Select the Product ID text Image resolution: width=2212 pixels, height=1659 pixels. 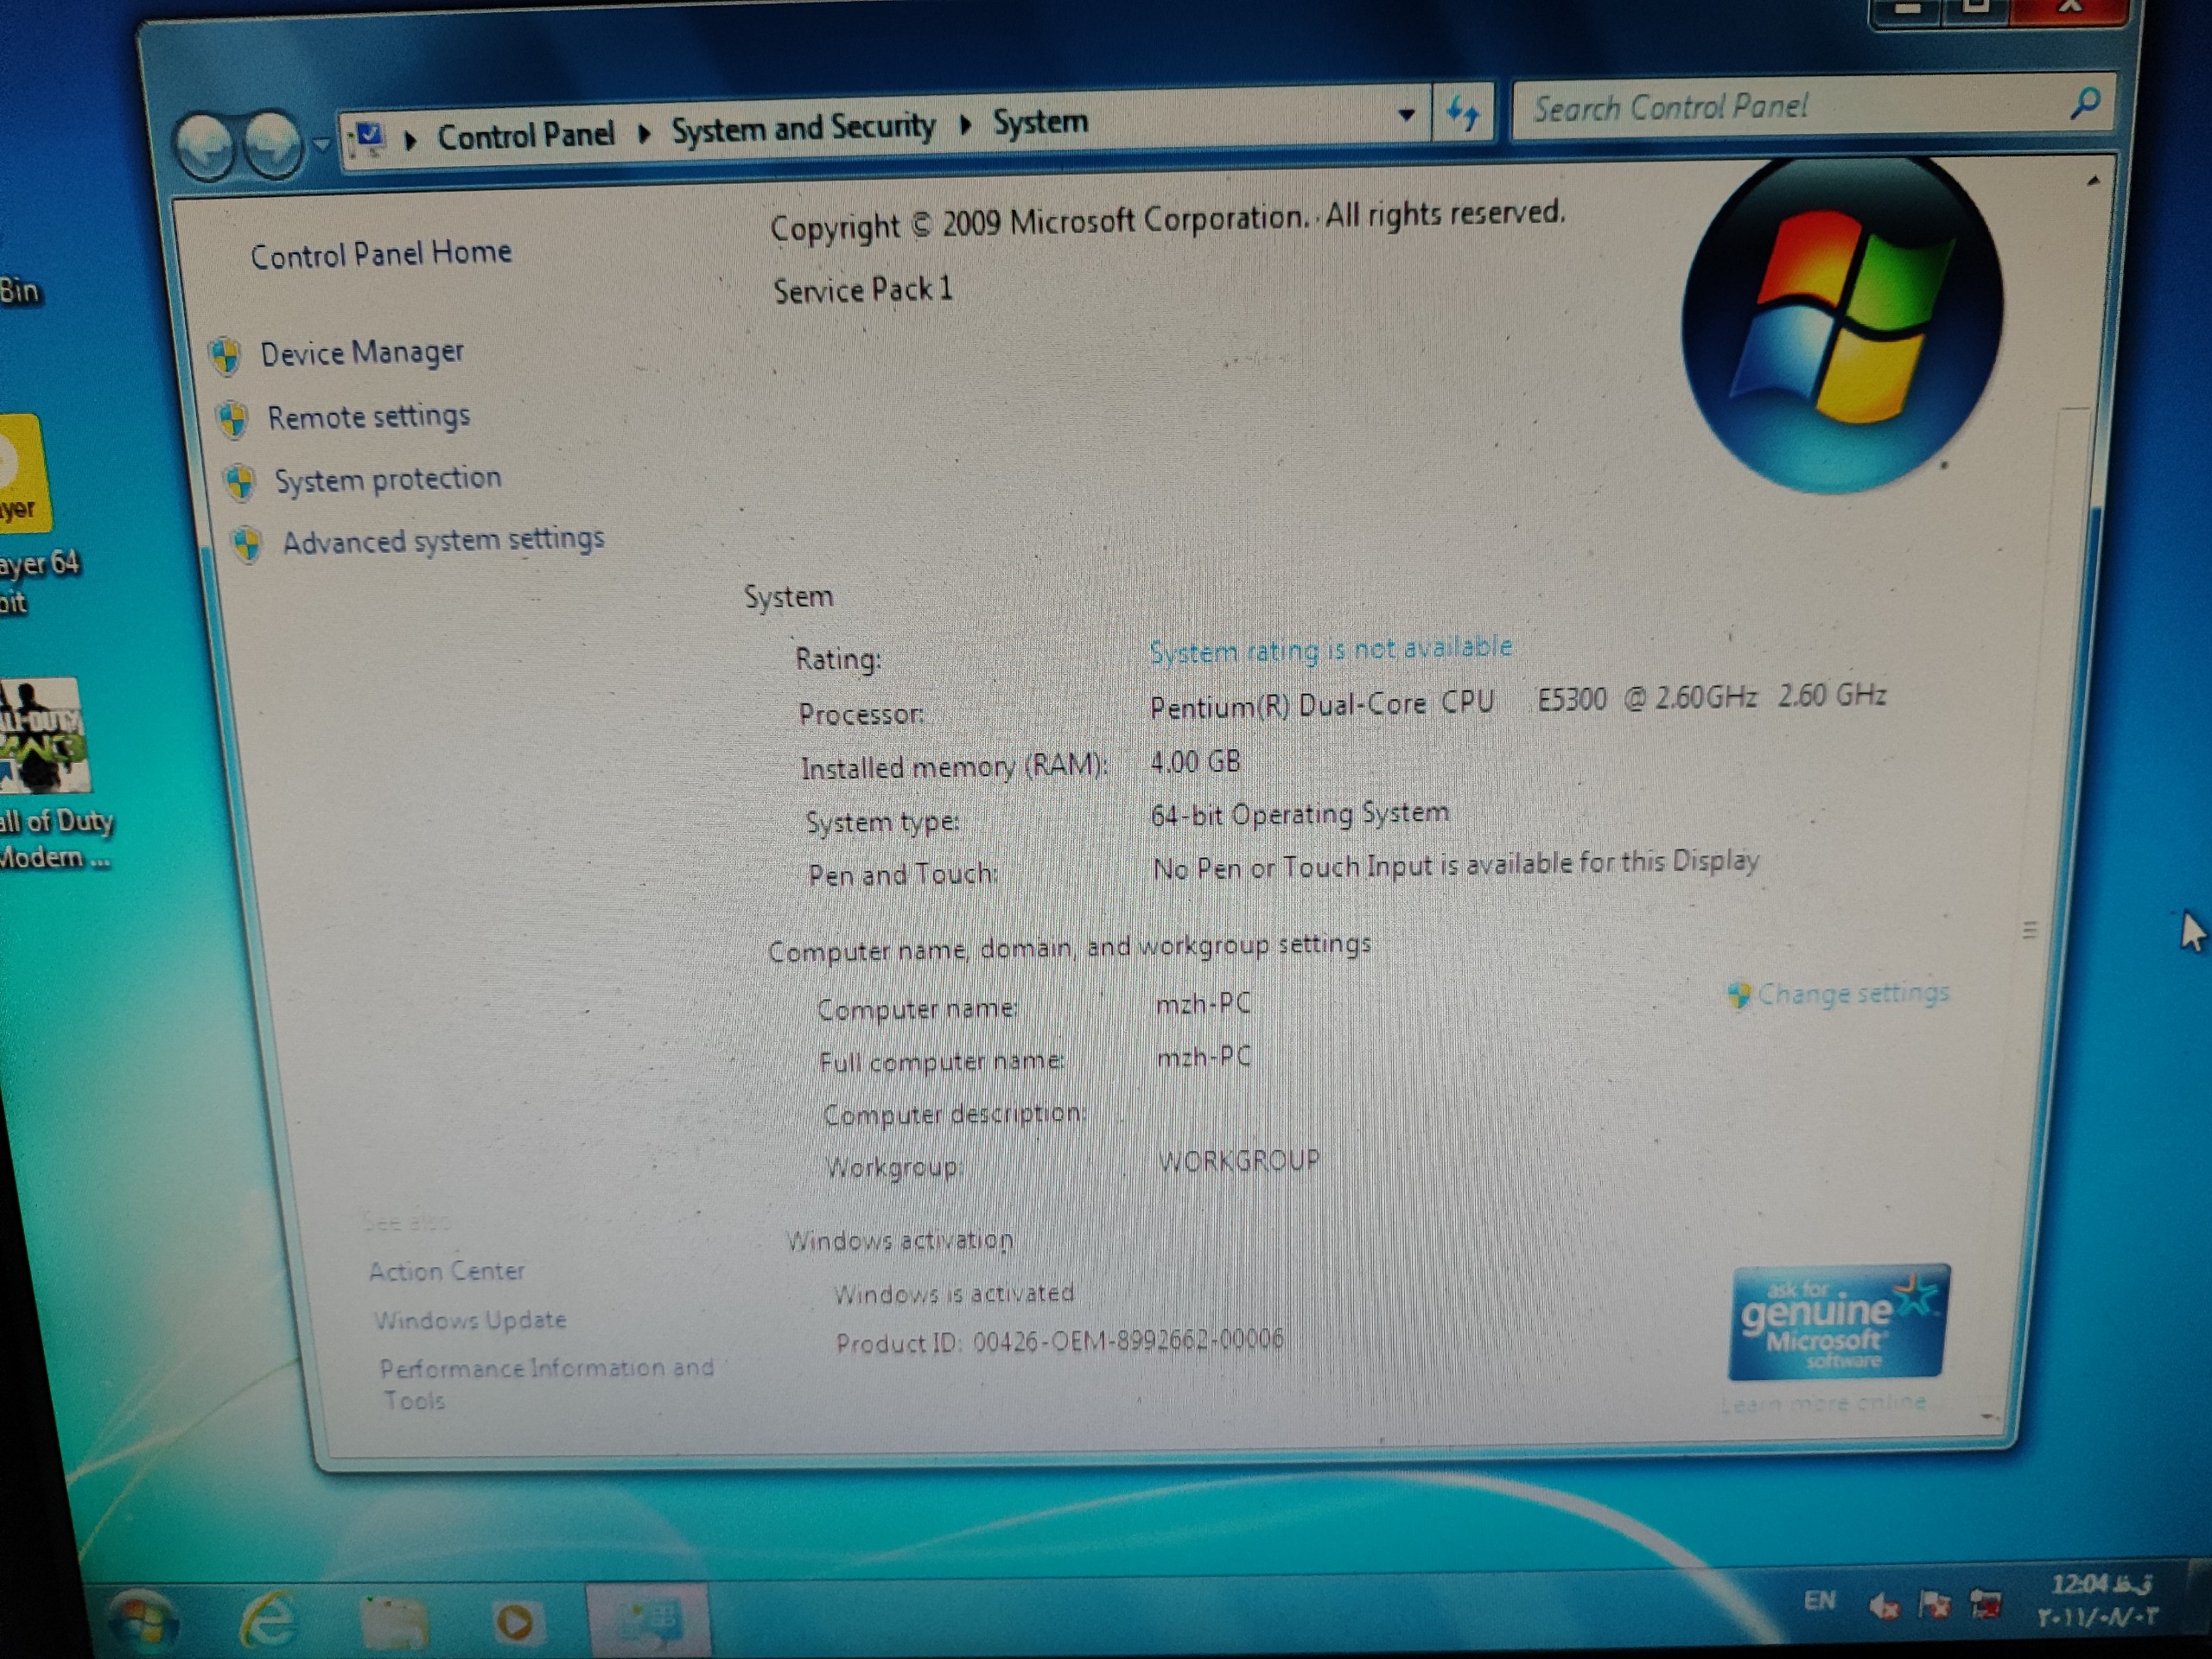(1059, 1341)
